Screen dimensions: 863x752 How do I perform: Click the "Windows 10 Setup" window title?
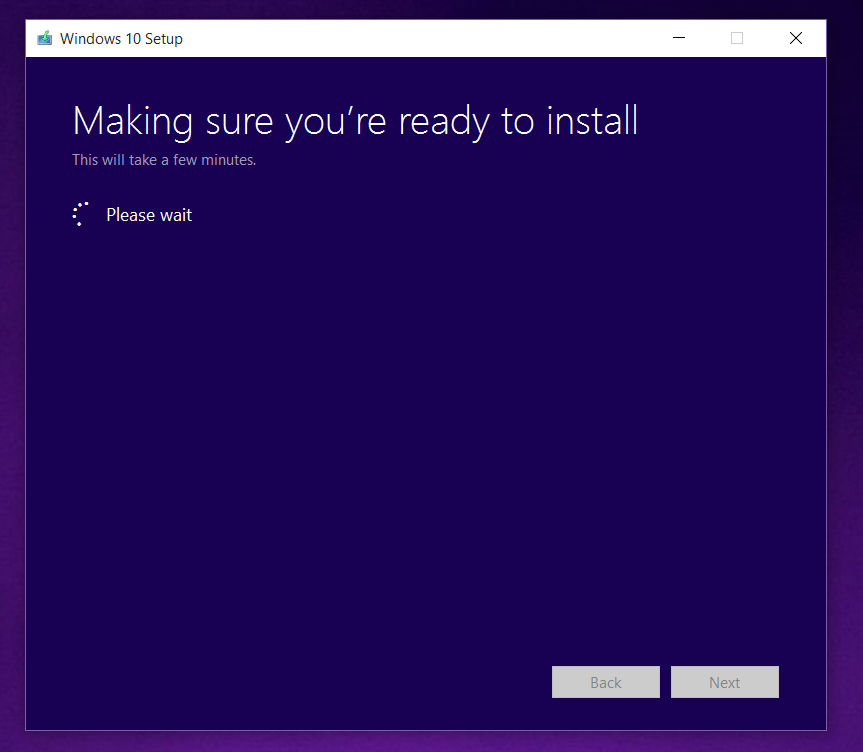click(x=121, y=39)
